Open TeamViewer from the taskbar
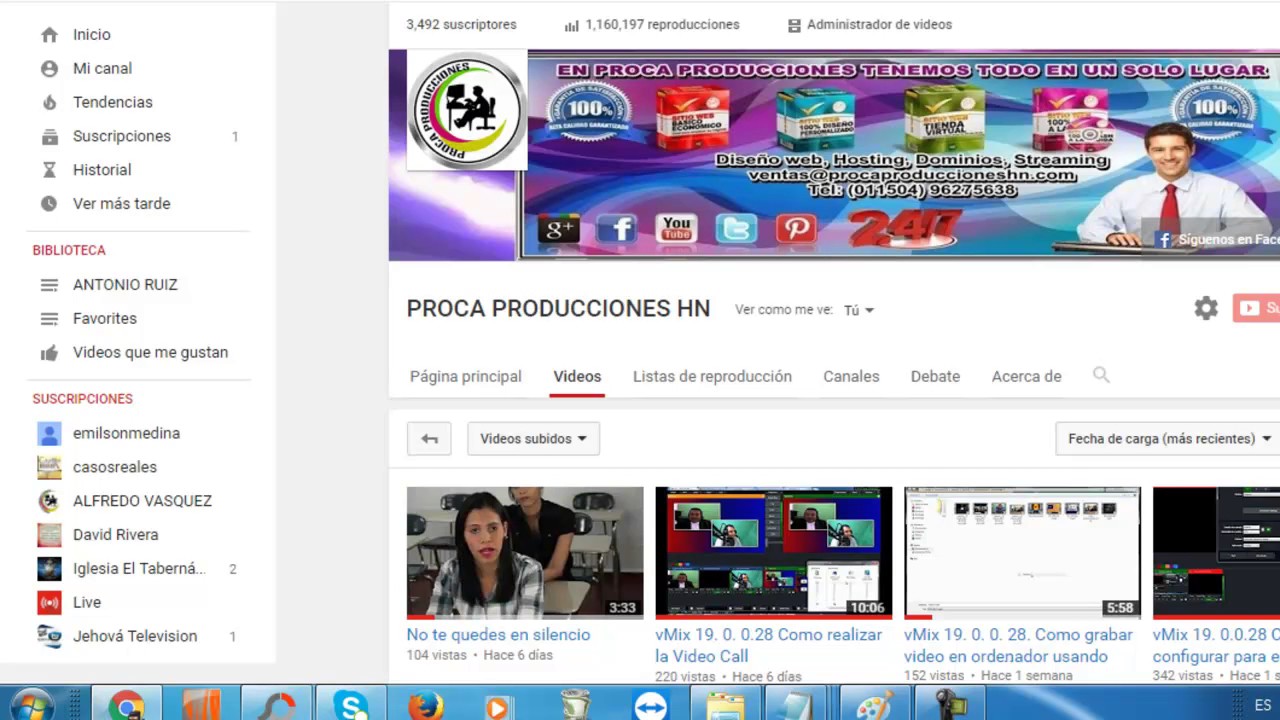The image size is (1280, 720). tap(650, 704)
